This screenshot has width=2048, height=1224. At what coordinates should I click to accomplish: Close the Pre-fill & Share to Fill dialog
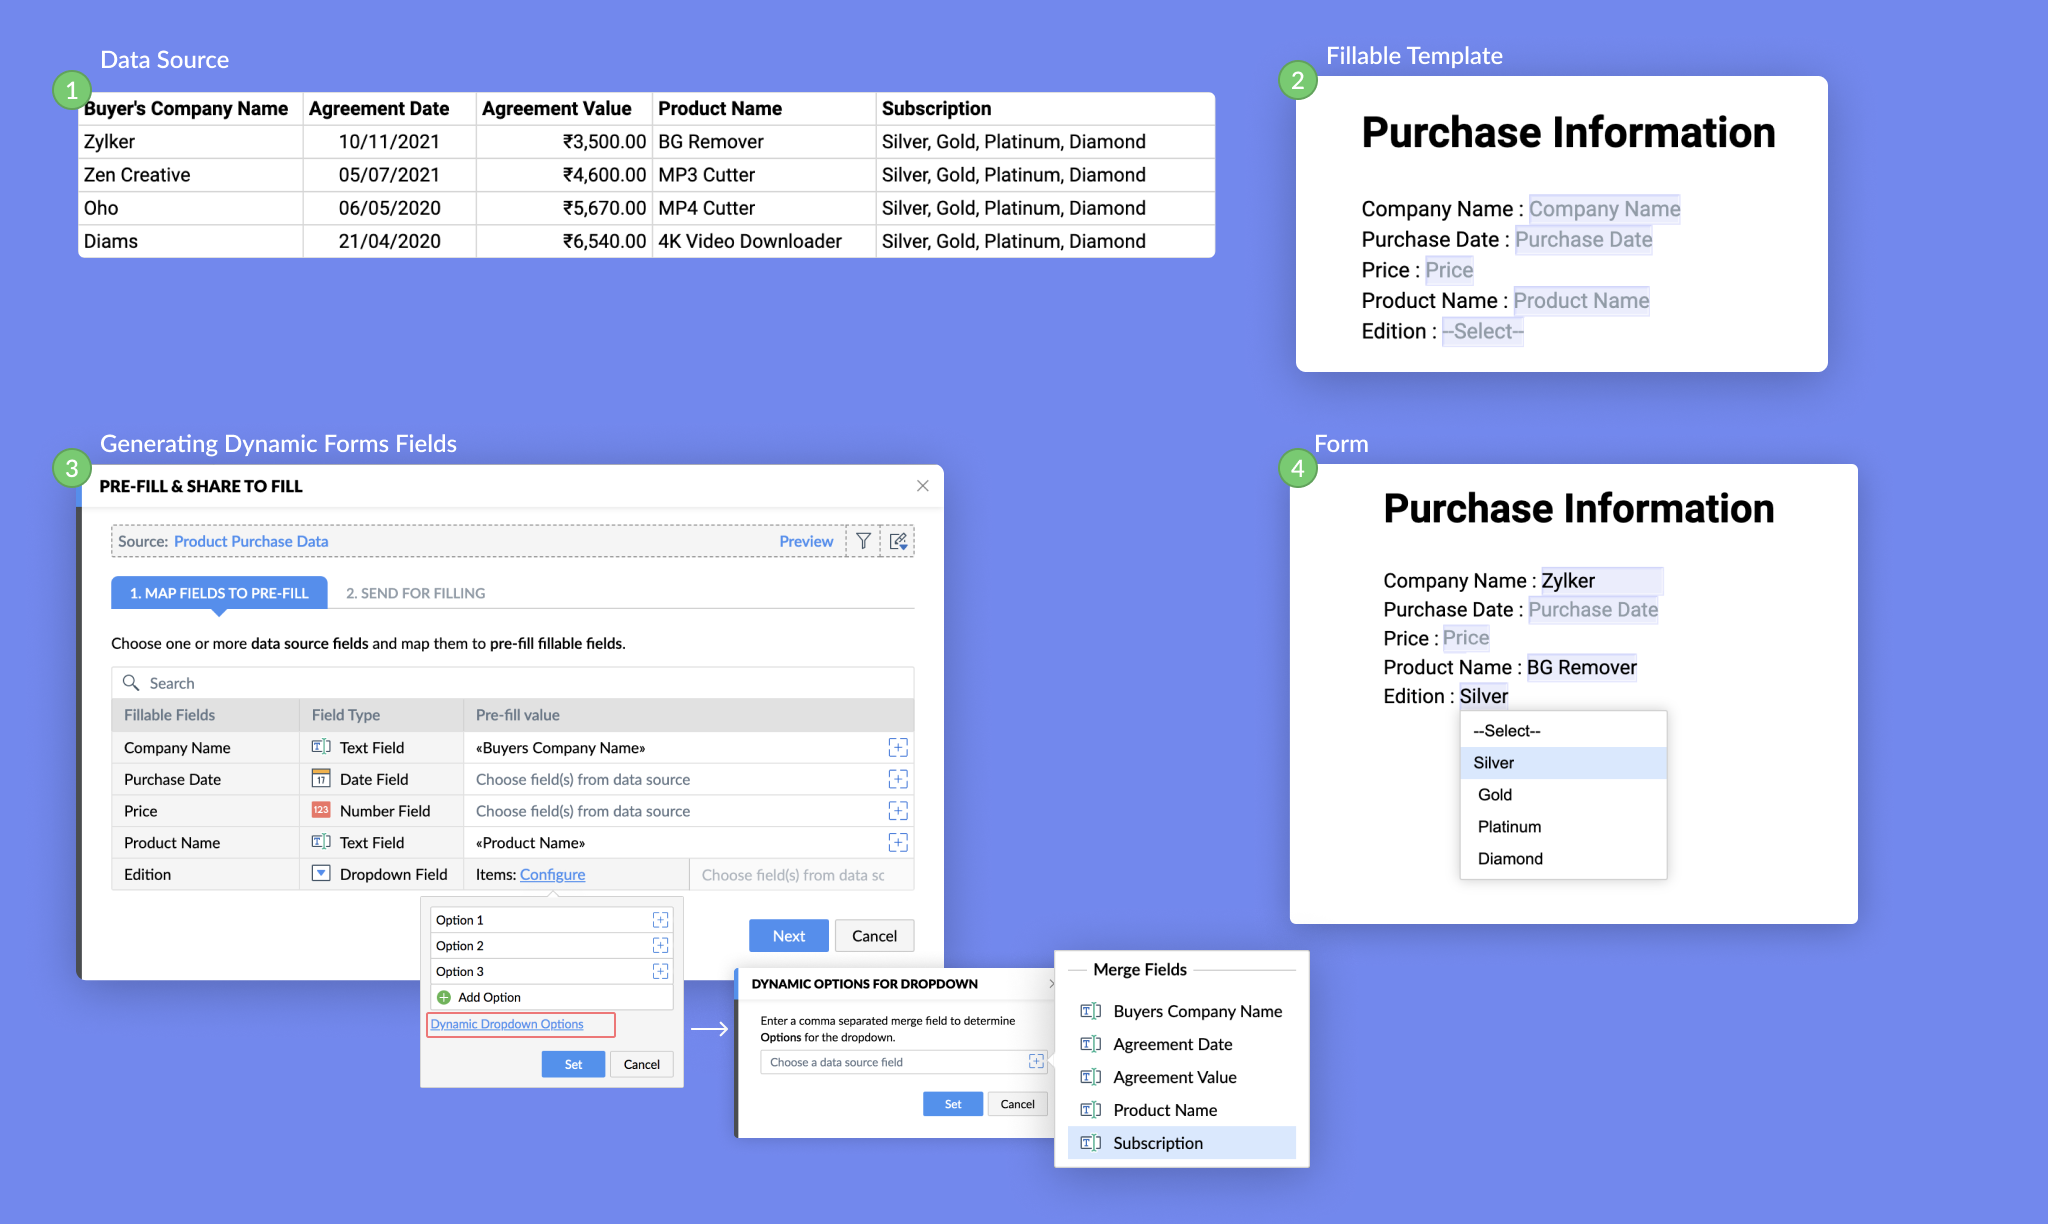pos(923,486)
